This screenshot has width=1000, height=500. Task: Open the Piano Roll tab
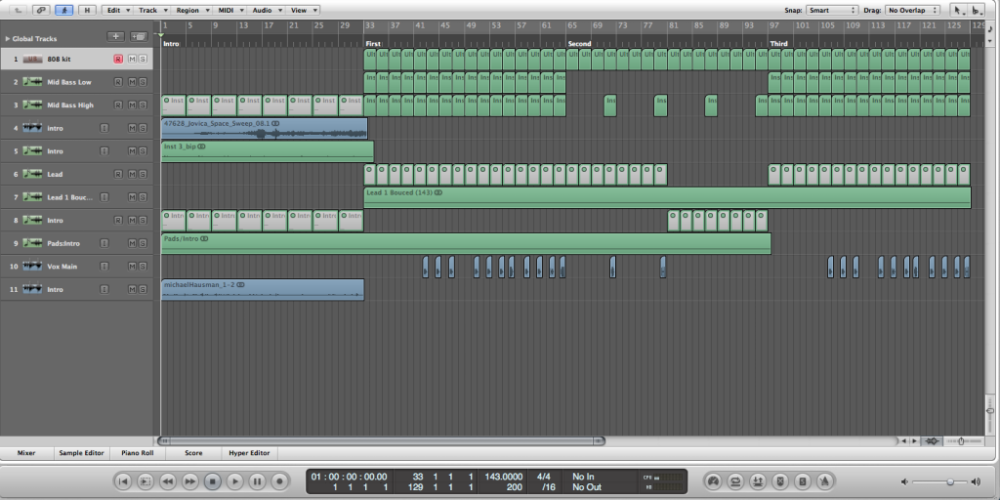click(x=138, y=453)
